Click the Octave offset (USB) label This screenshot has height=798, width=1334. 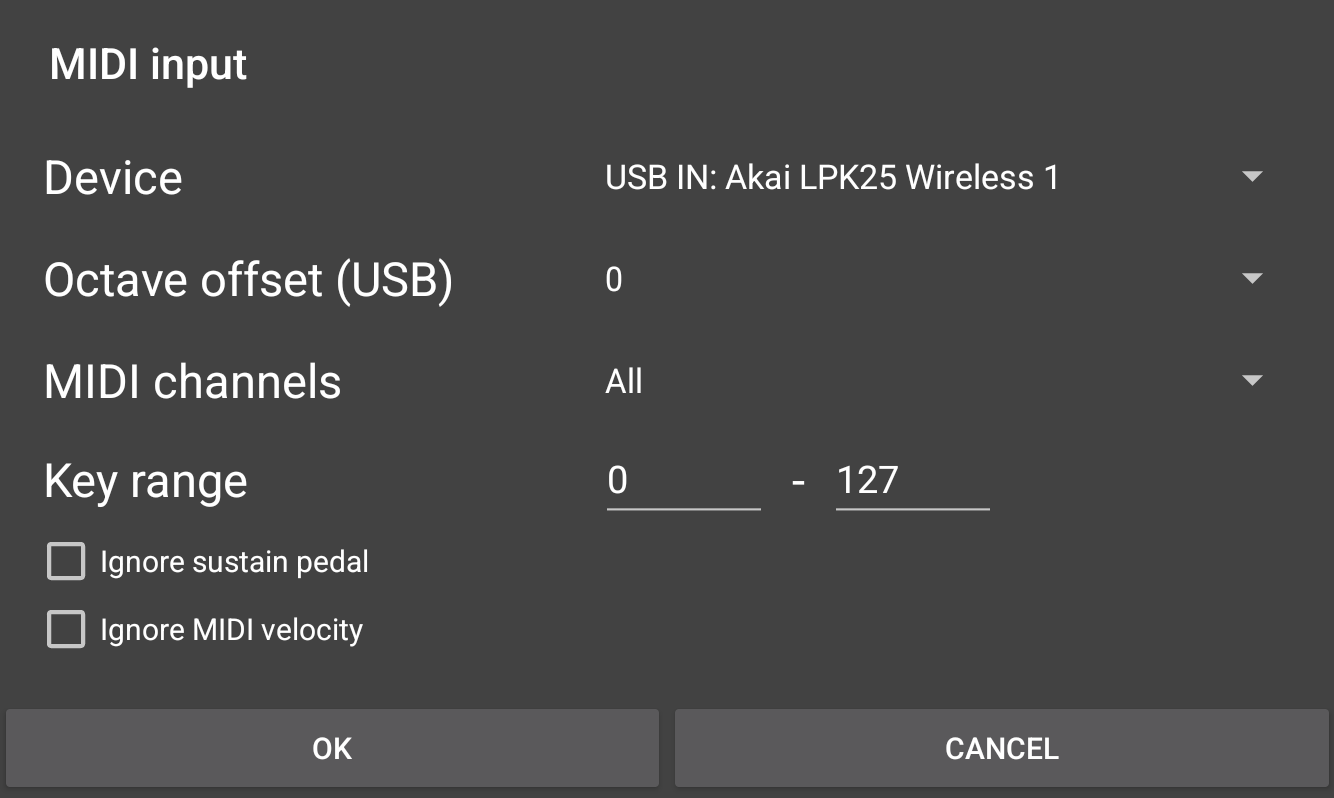coord(248,281)
